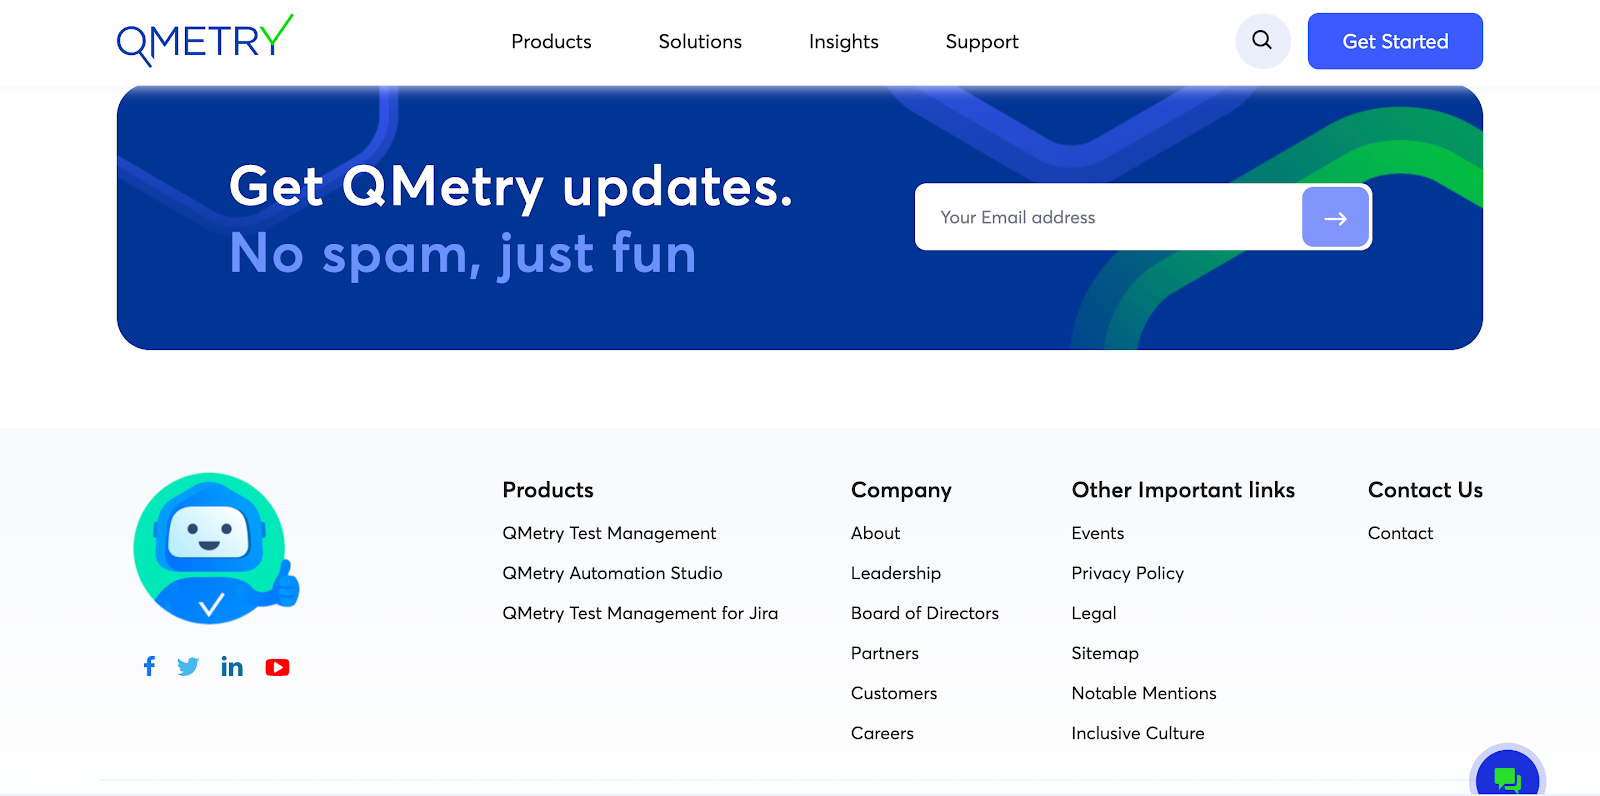1600x796 pixels.
Task: Focus the Your Email address field
Action: [x=1108, y=217]
